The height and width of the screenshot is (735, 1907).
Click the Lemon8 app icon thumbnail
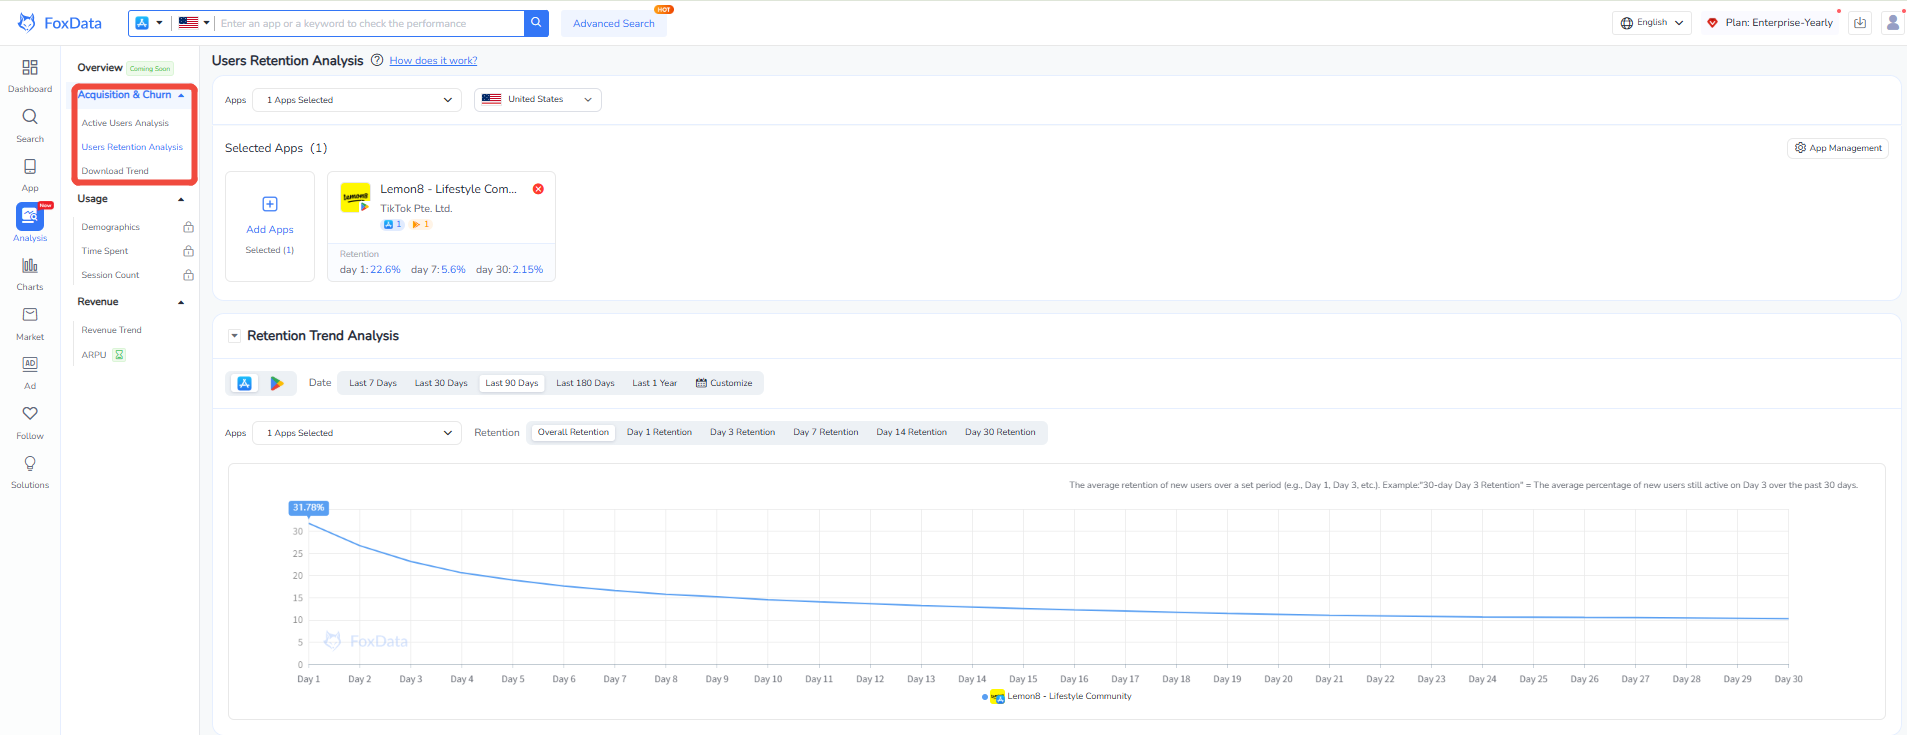tap(355, 197)
